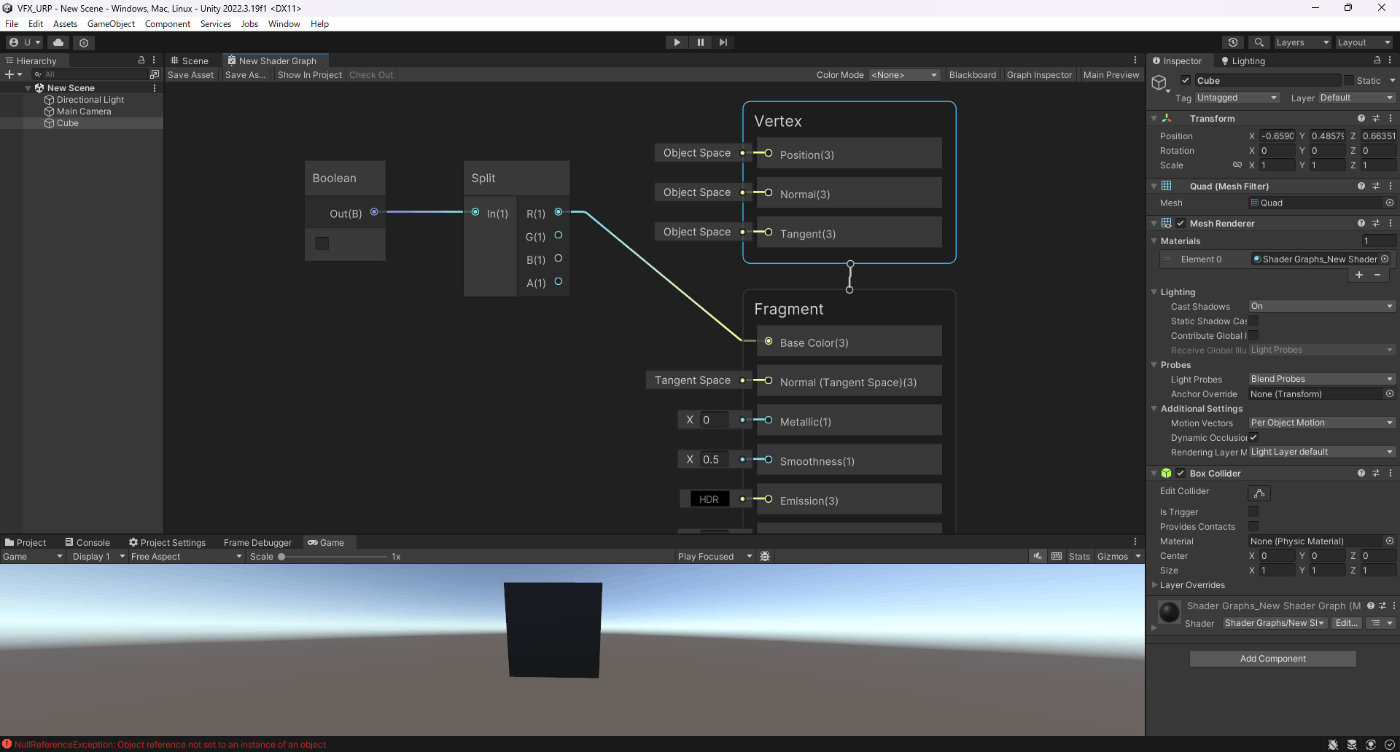Toggle the Boolean node checkbox
The image size is (1400, 752).
point(322,243)
